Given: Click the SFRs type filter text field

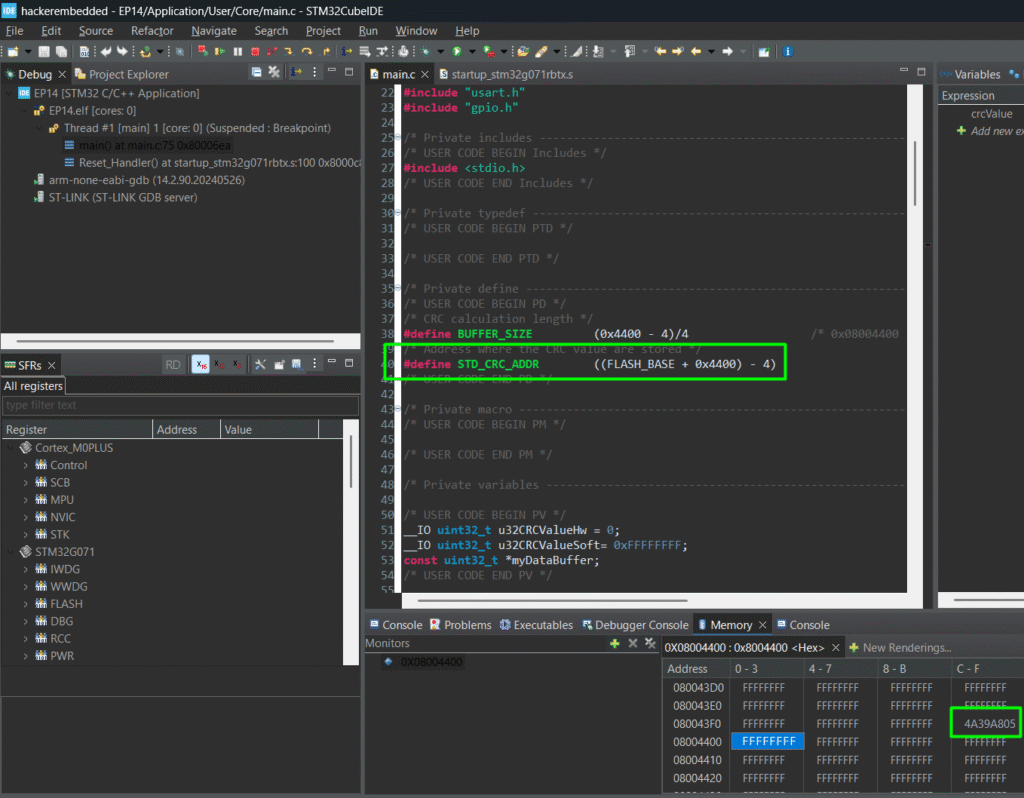Looking at the screenshot, I should 180,405.
